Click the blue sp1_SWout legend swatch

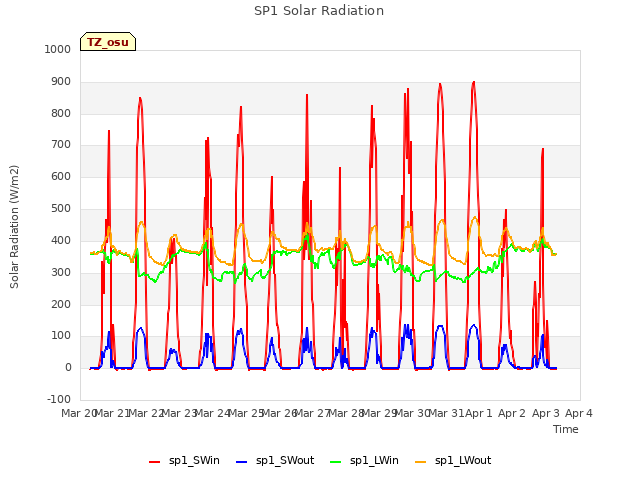242,462
